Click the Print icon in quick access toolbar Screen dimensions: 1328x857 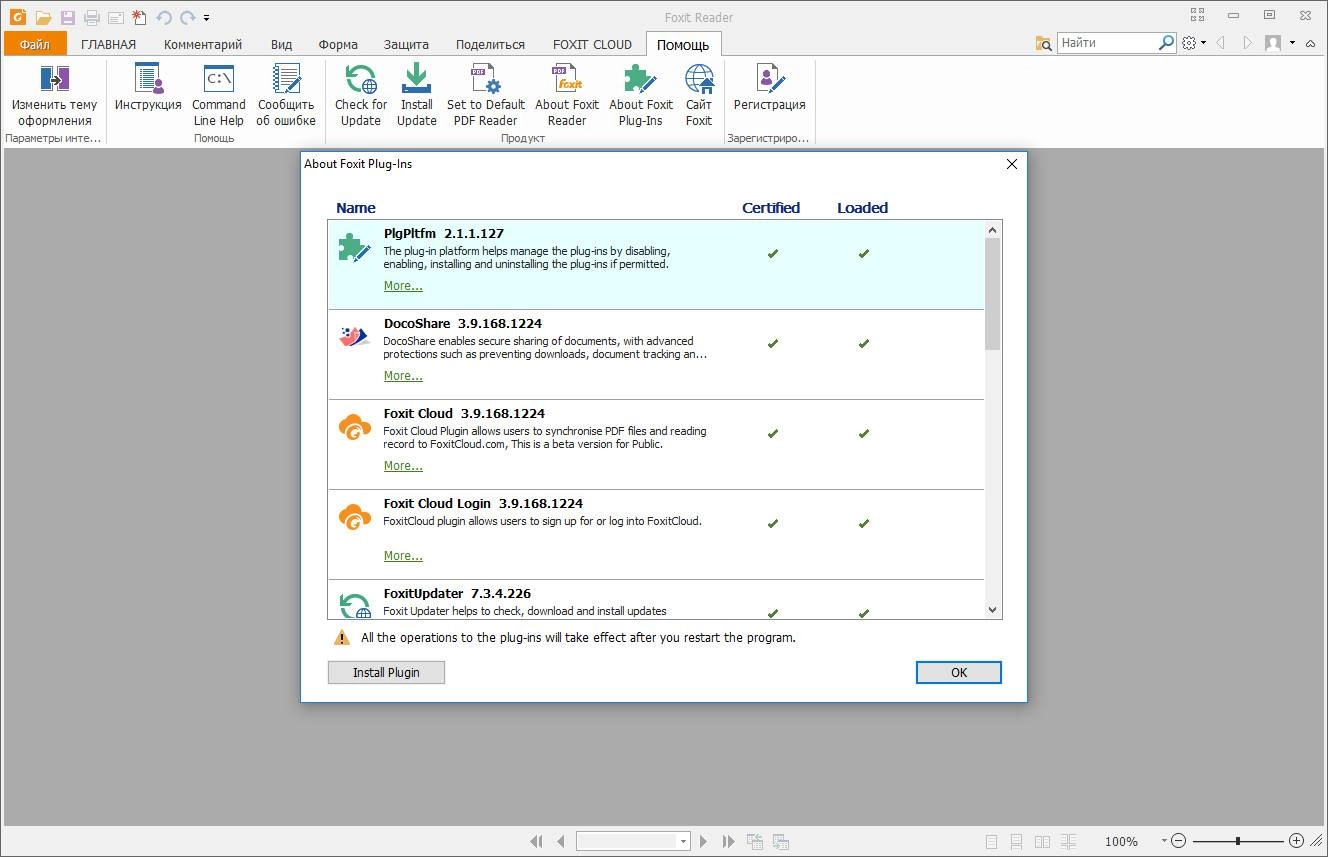pyautogui.click(x=92, y=17)
